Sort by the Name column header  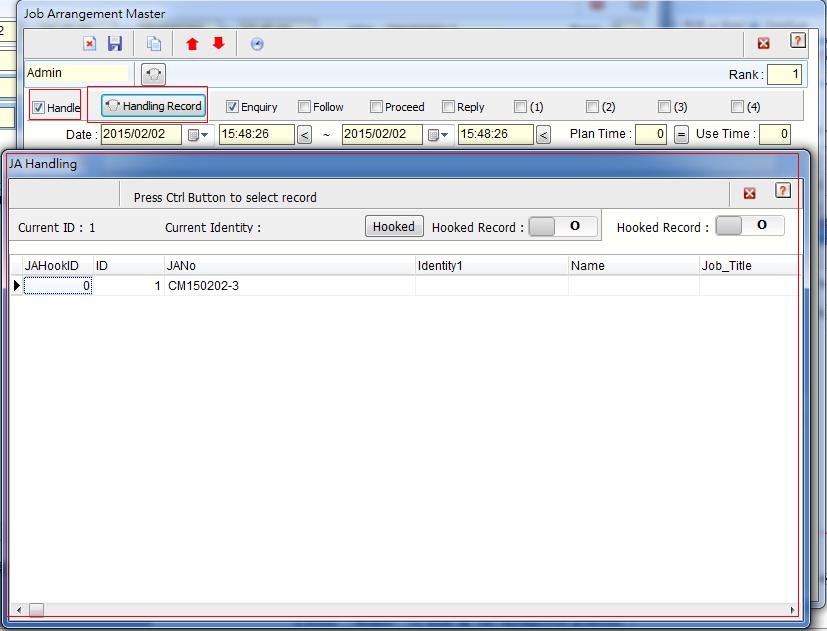click(633, 265)
